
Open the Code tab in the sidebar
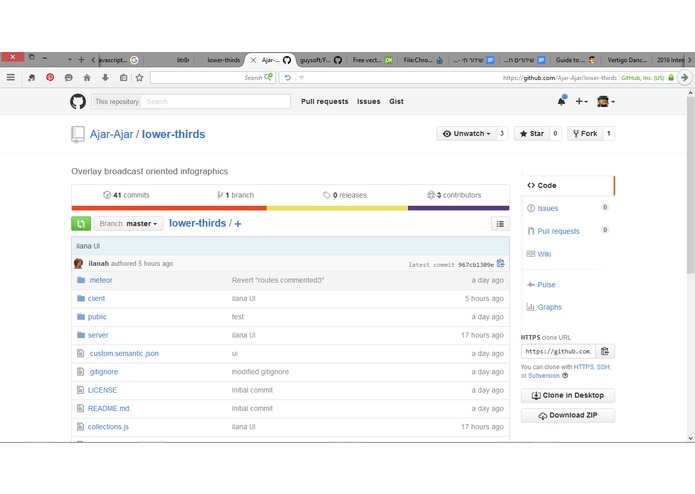[568, 185]
